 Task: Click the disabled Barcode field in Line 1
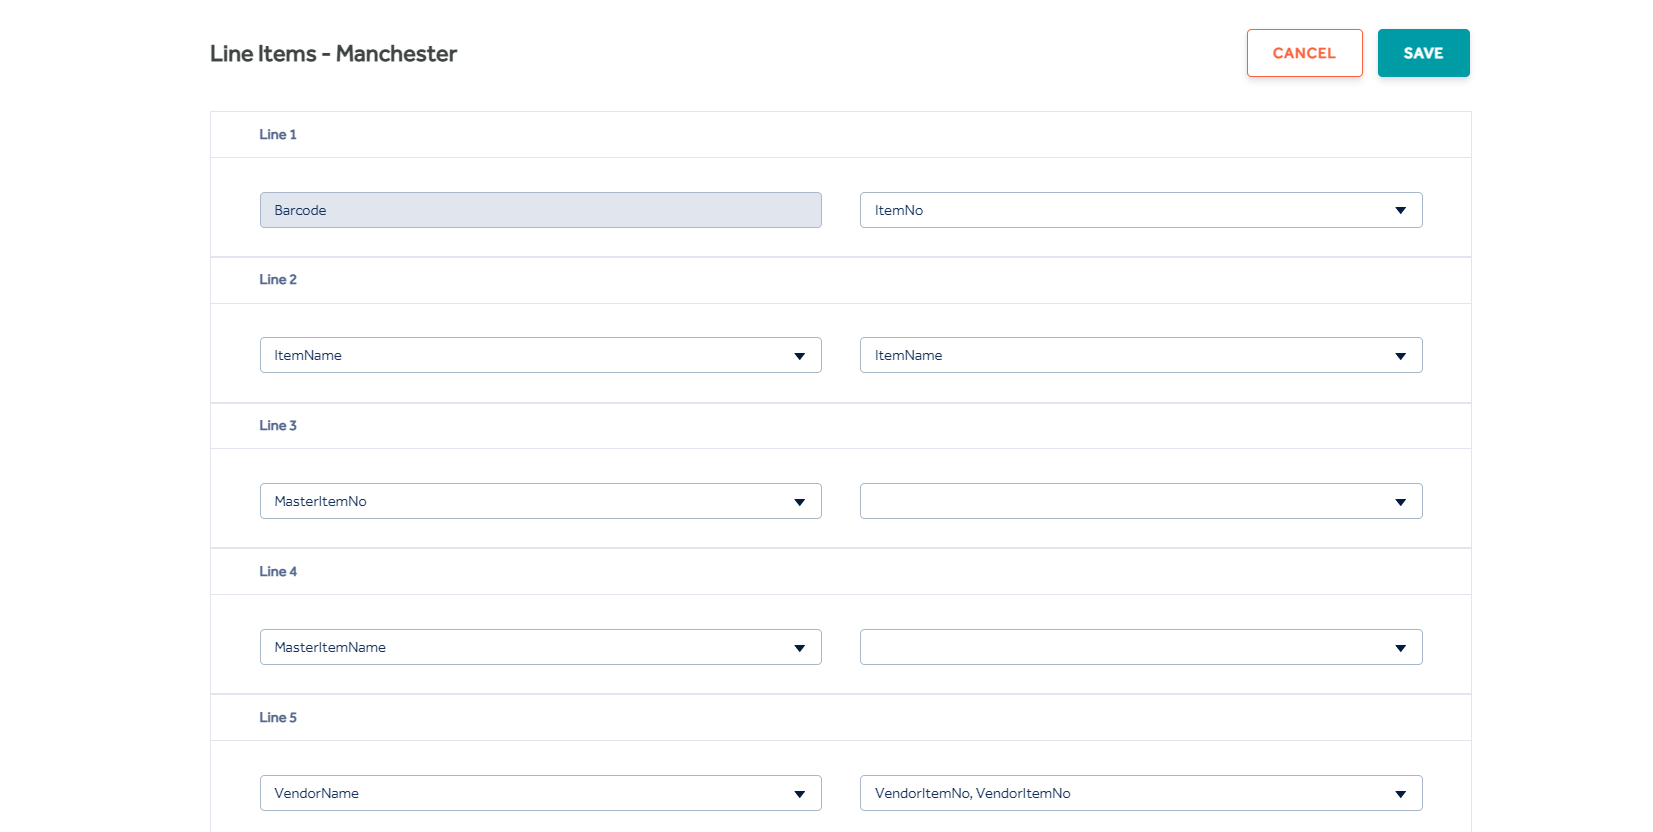(x=541, y=210)
